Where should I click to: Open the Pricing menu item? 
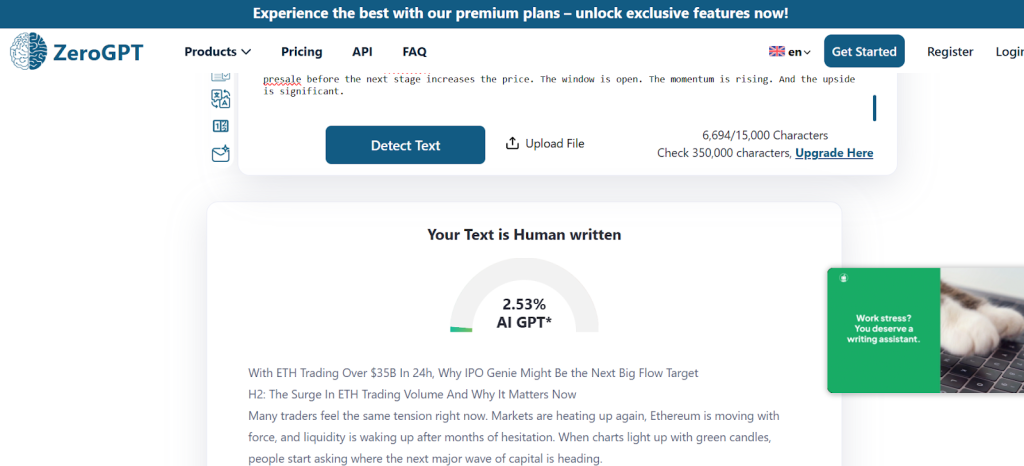point(301,52)
